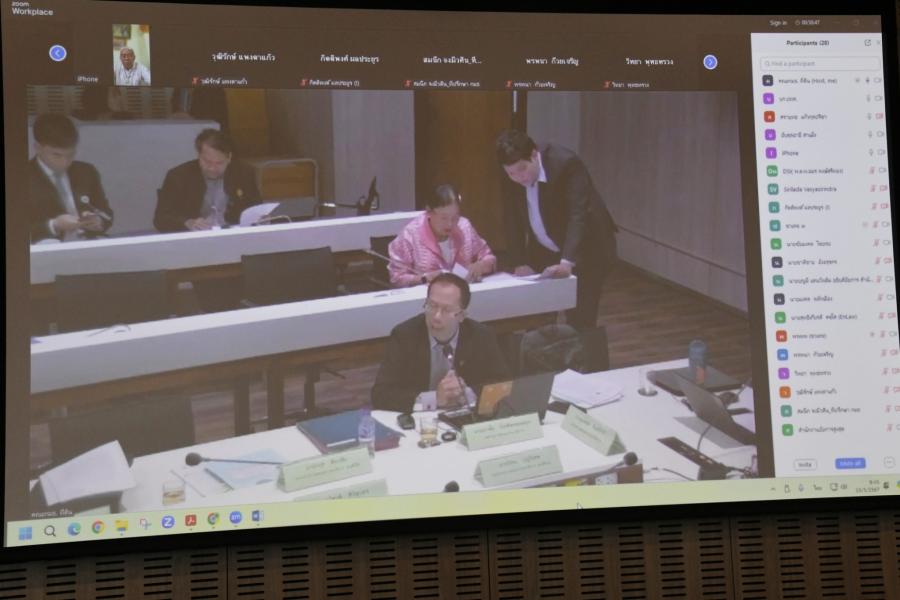The width and height of the screenshot is (900, 600).
Task: Open the Windows Start menu
Action: (x=25, y=532)
